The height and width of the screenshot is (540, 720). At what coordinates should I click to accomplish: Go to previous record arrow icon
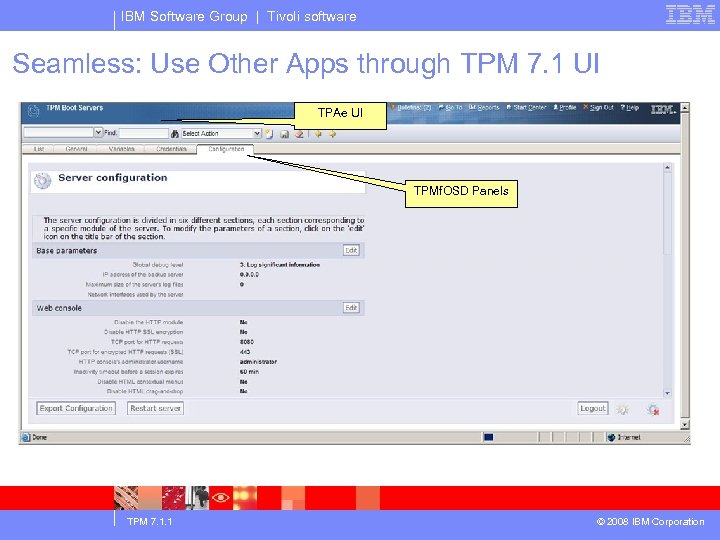click(318, 134)
